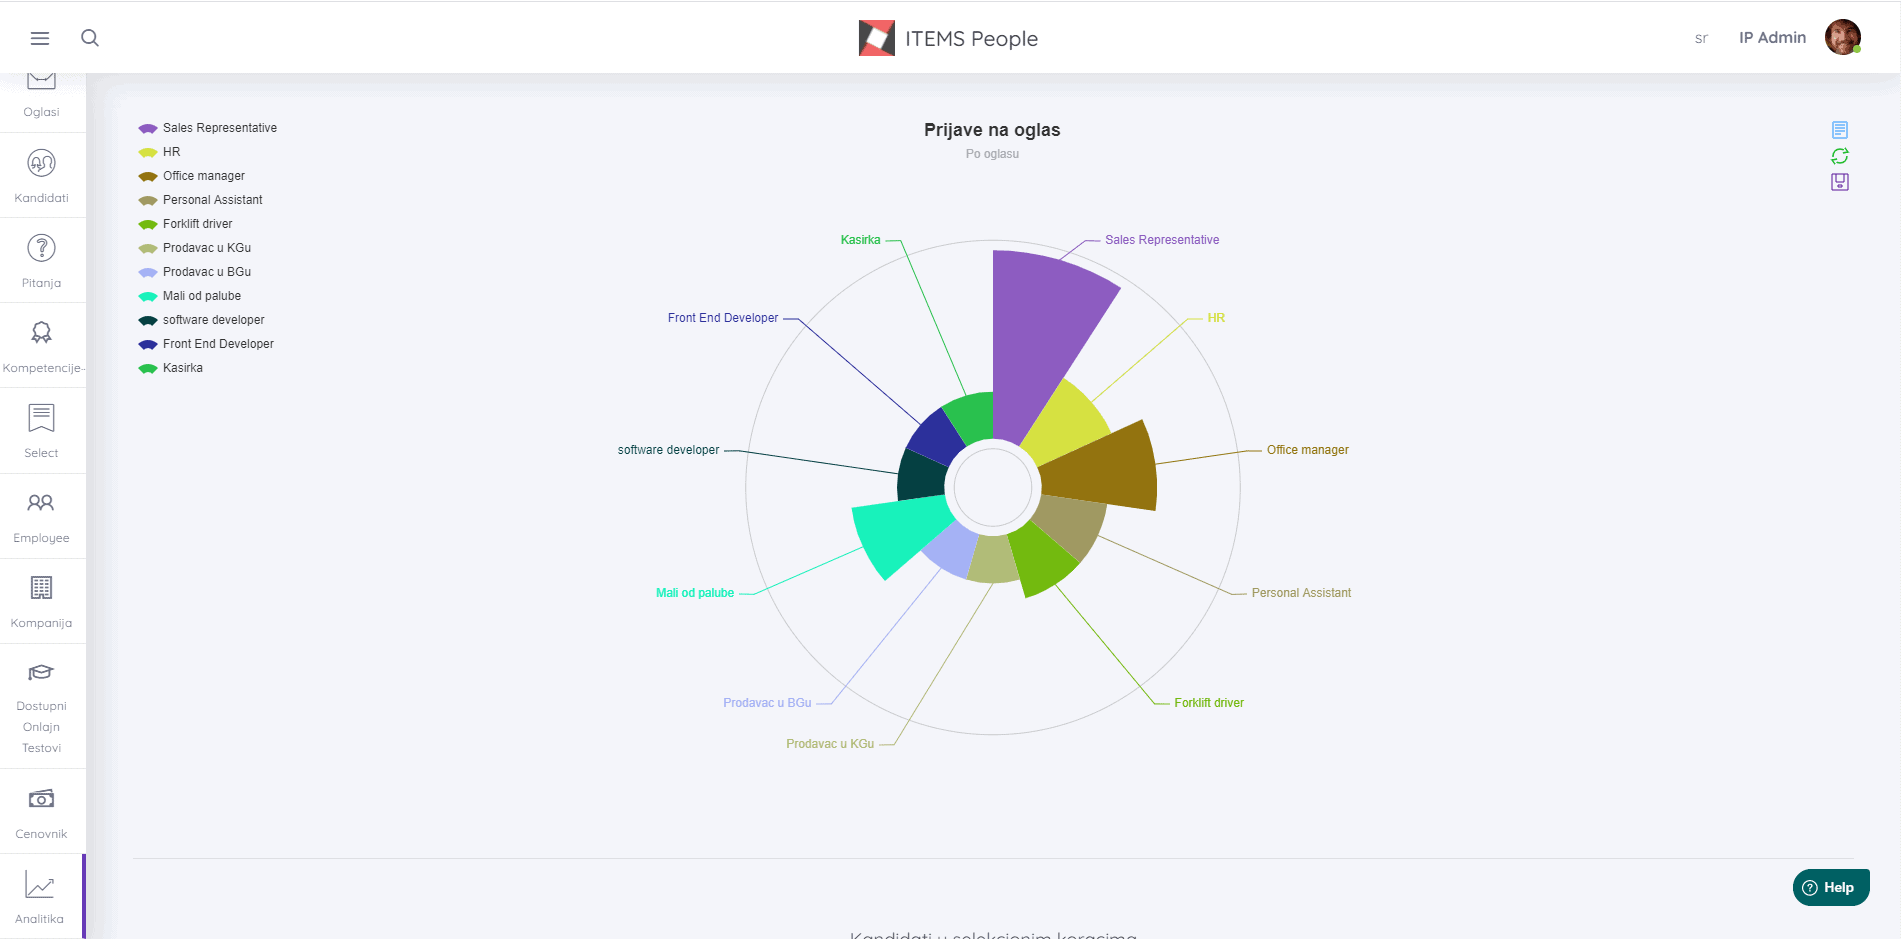
Task: Click Kasirka chart label
Action: [860, 240]
